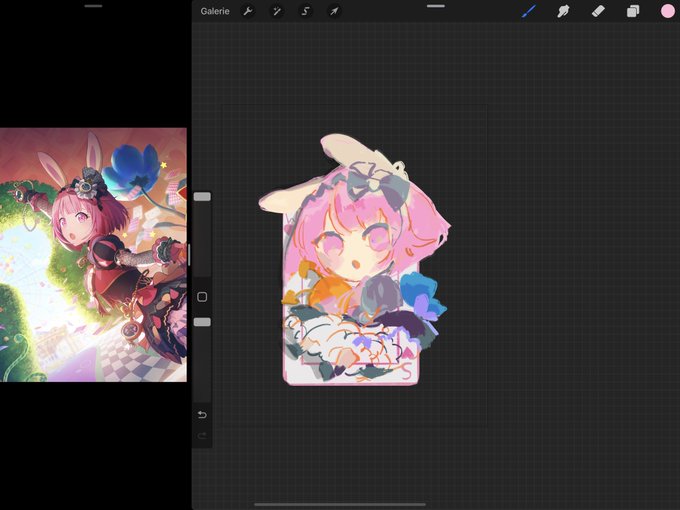Screen dimensions: 680x510
Task: Select the Smudge finger tool
Action: click(x=563, y=11)
